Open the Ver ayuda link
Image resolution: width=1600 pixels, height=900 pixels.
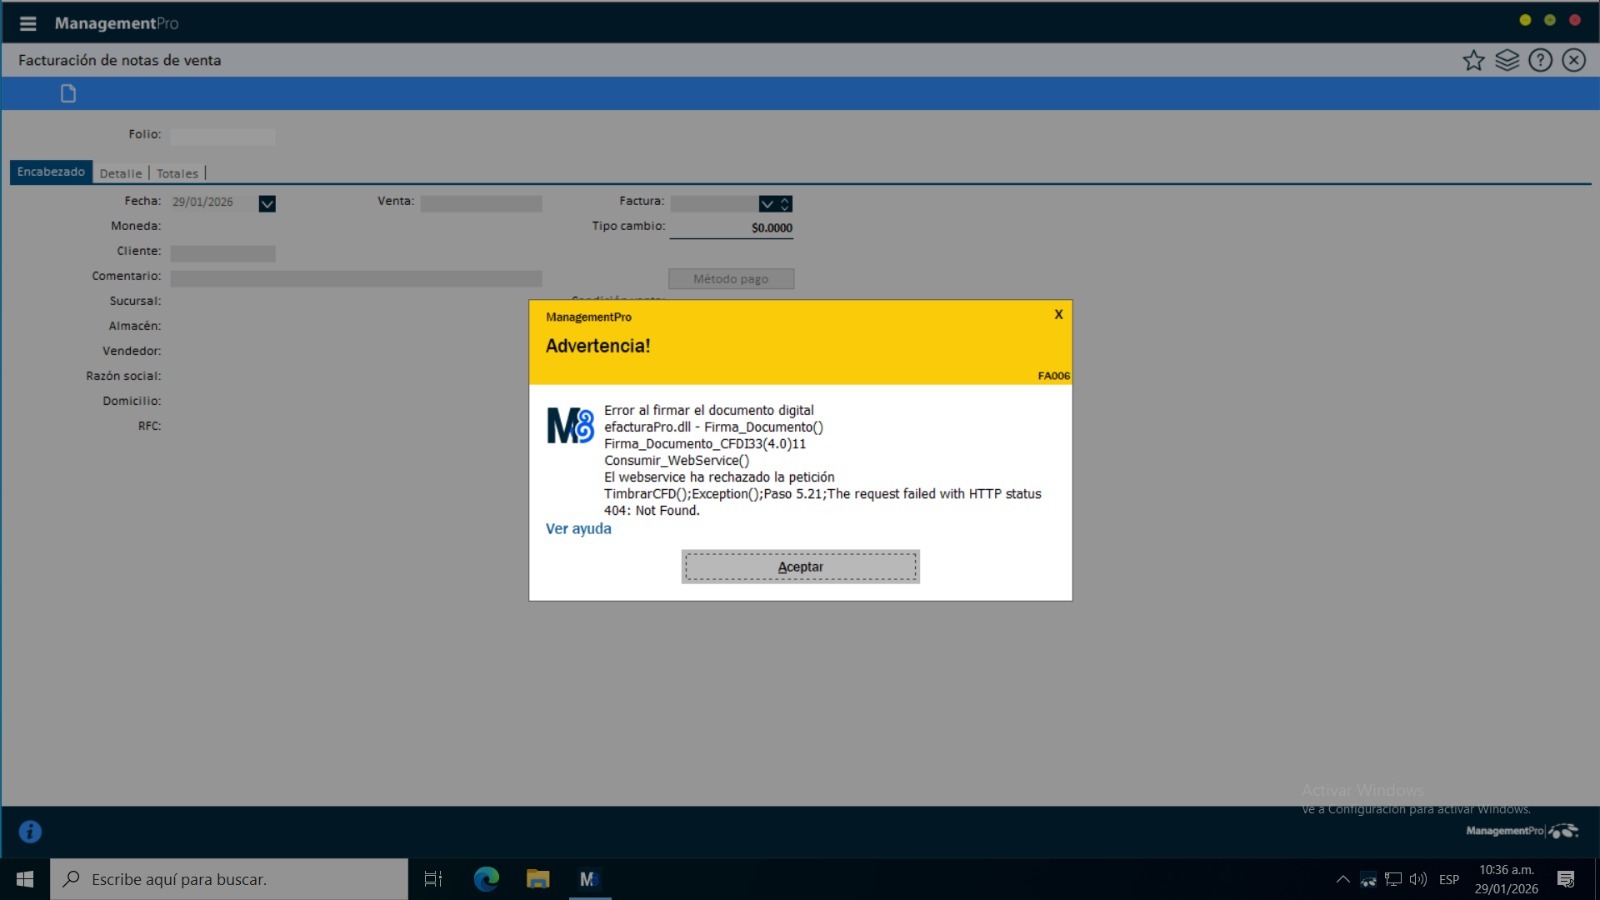coord(578,529)
